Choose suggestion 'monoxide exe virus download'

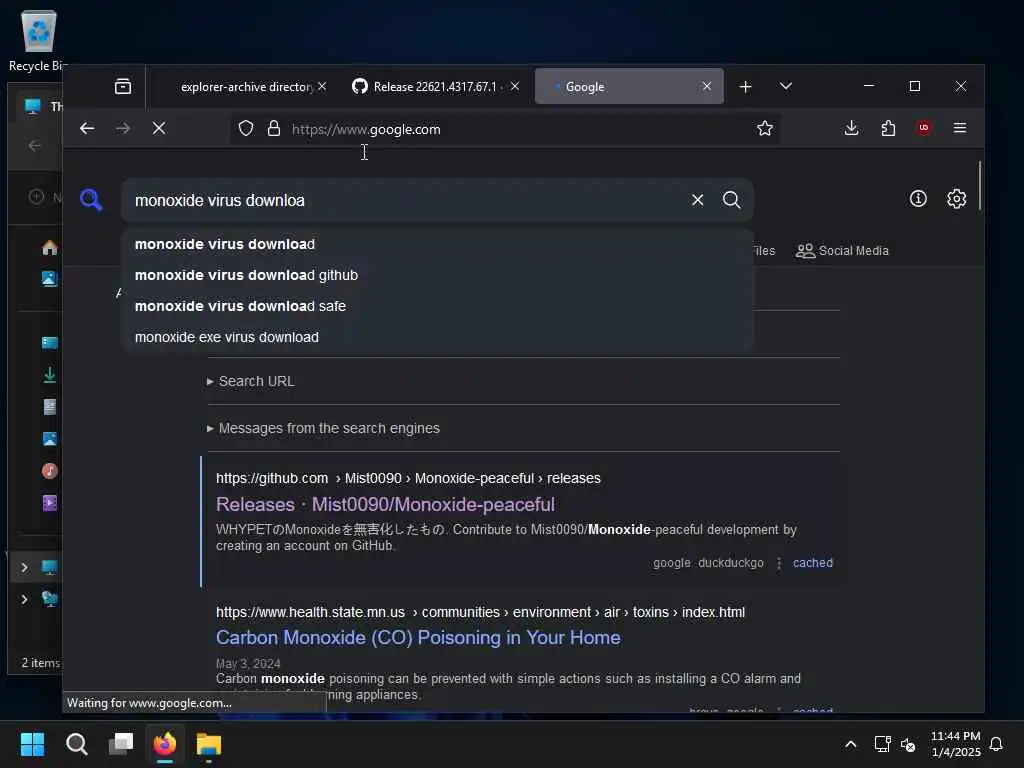point(437,337)
